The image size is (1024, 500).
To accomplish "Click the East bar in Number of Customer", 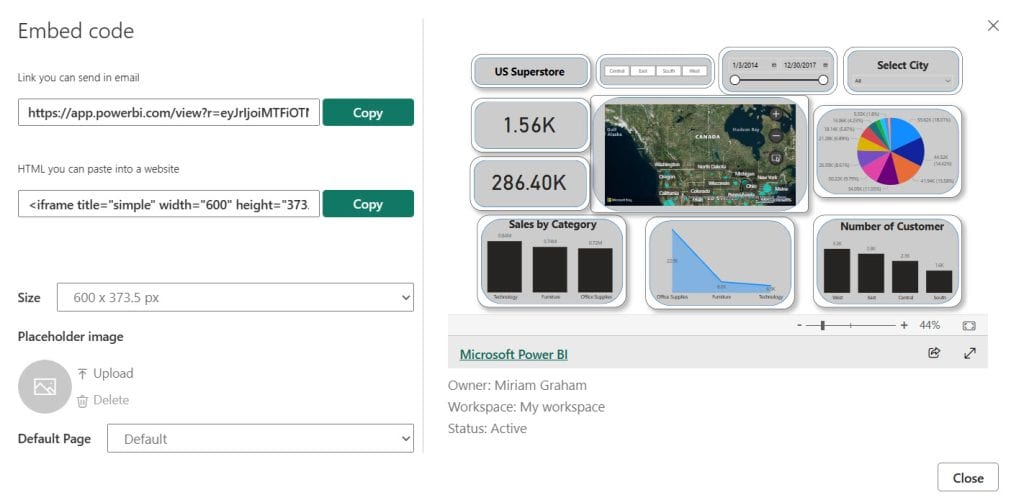I will coord(871,273).
